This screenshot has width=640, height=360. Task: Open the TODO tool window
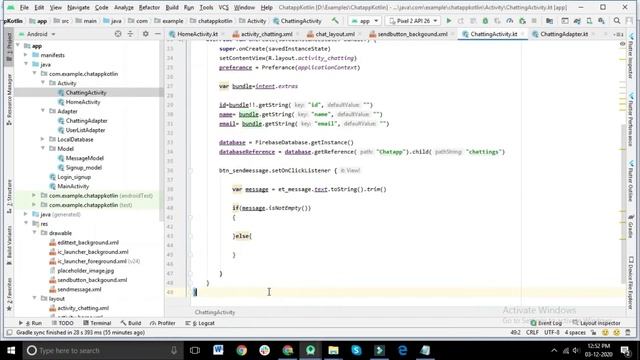point(62,323)
